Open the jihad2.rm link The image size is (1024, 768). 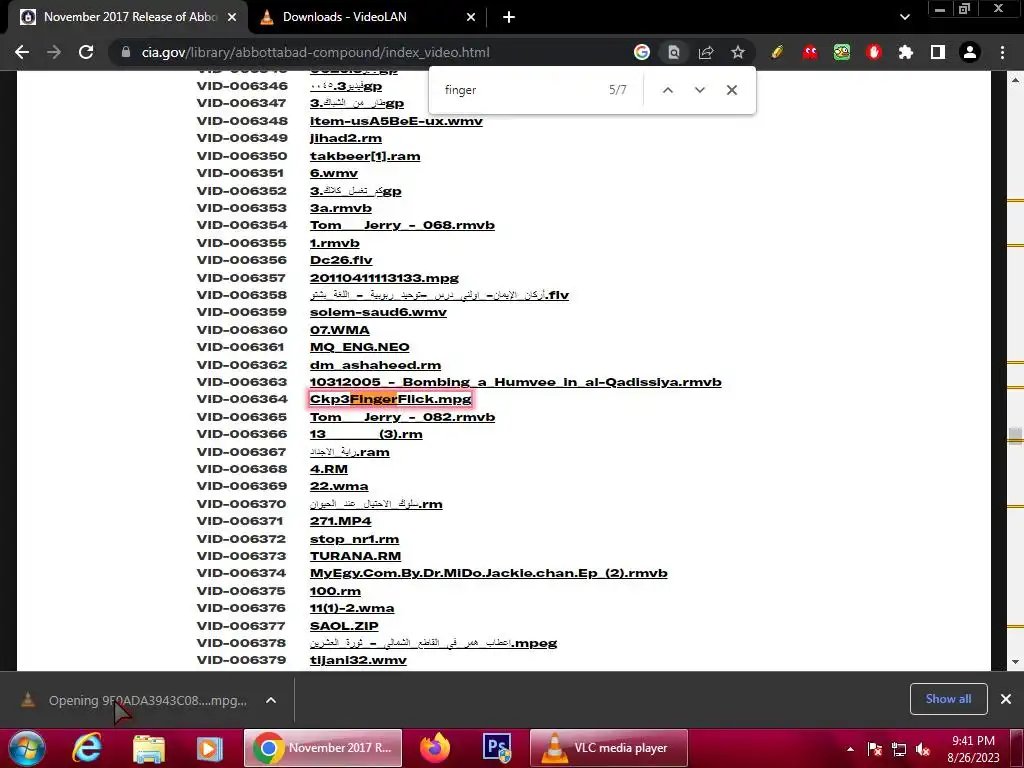coord(345,138)
